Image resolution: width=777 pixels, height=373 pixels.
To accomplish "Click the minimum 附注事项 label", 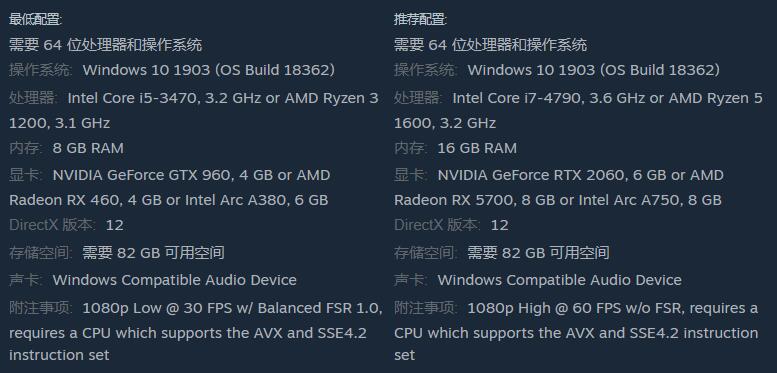I will click(40, 308).
